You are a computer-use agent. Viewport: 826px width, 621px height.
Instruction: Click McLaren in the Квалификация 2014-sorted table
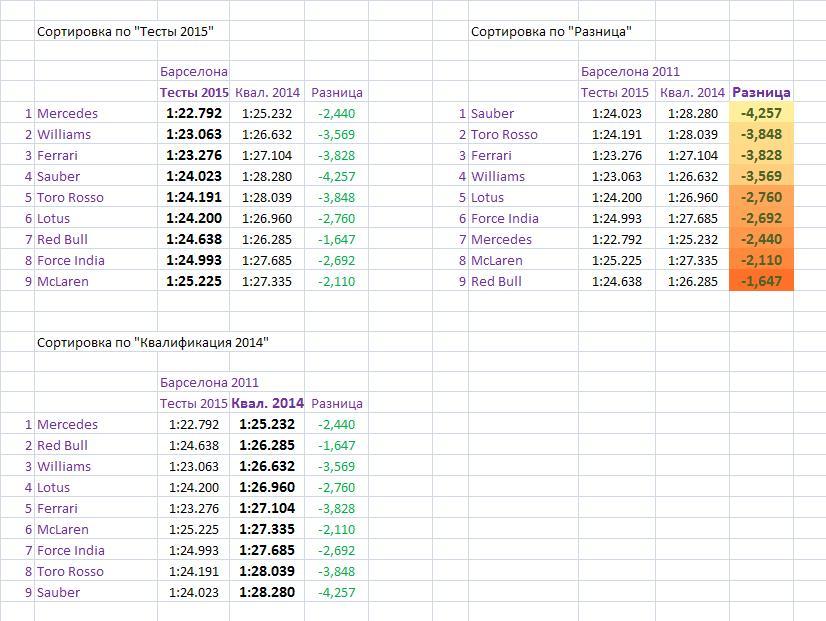pyautogui.click(x=63, y=529)
